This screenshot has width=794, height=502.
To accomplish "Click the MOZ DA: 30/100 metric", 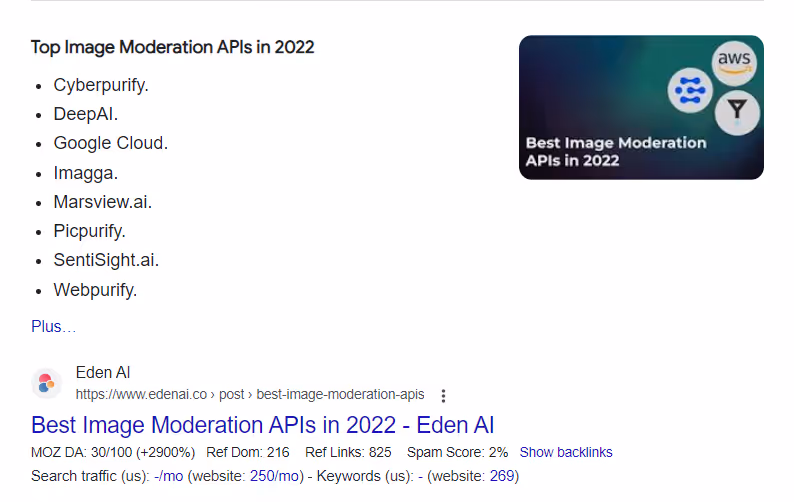I will (113, 452).
